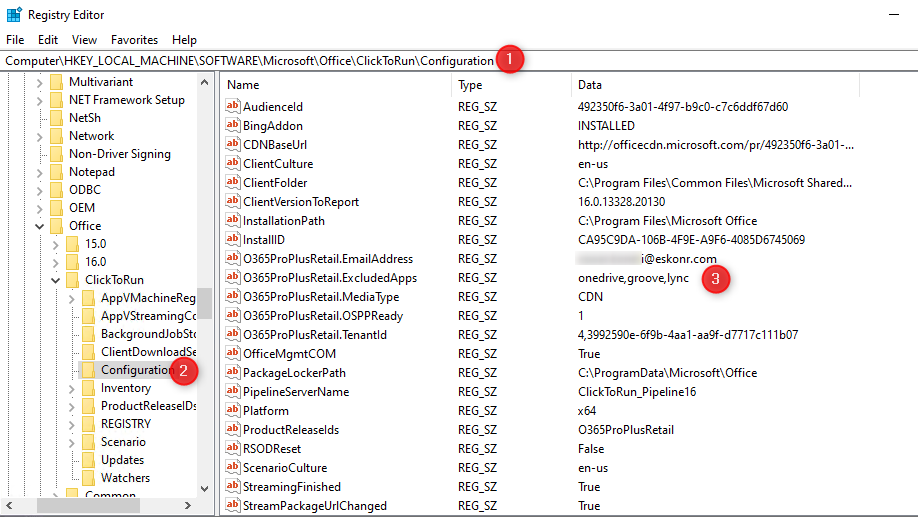
Task: Click the tree pane scroll-up arrow
Action: (204, 83)
